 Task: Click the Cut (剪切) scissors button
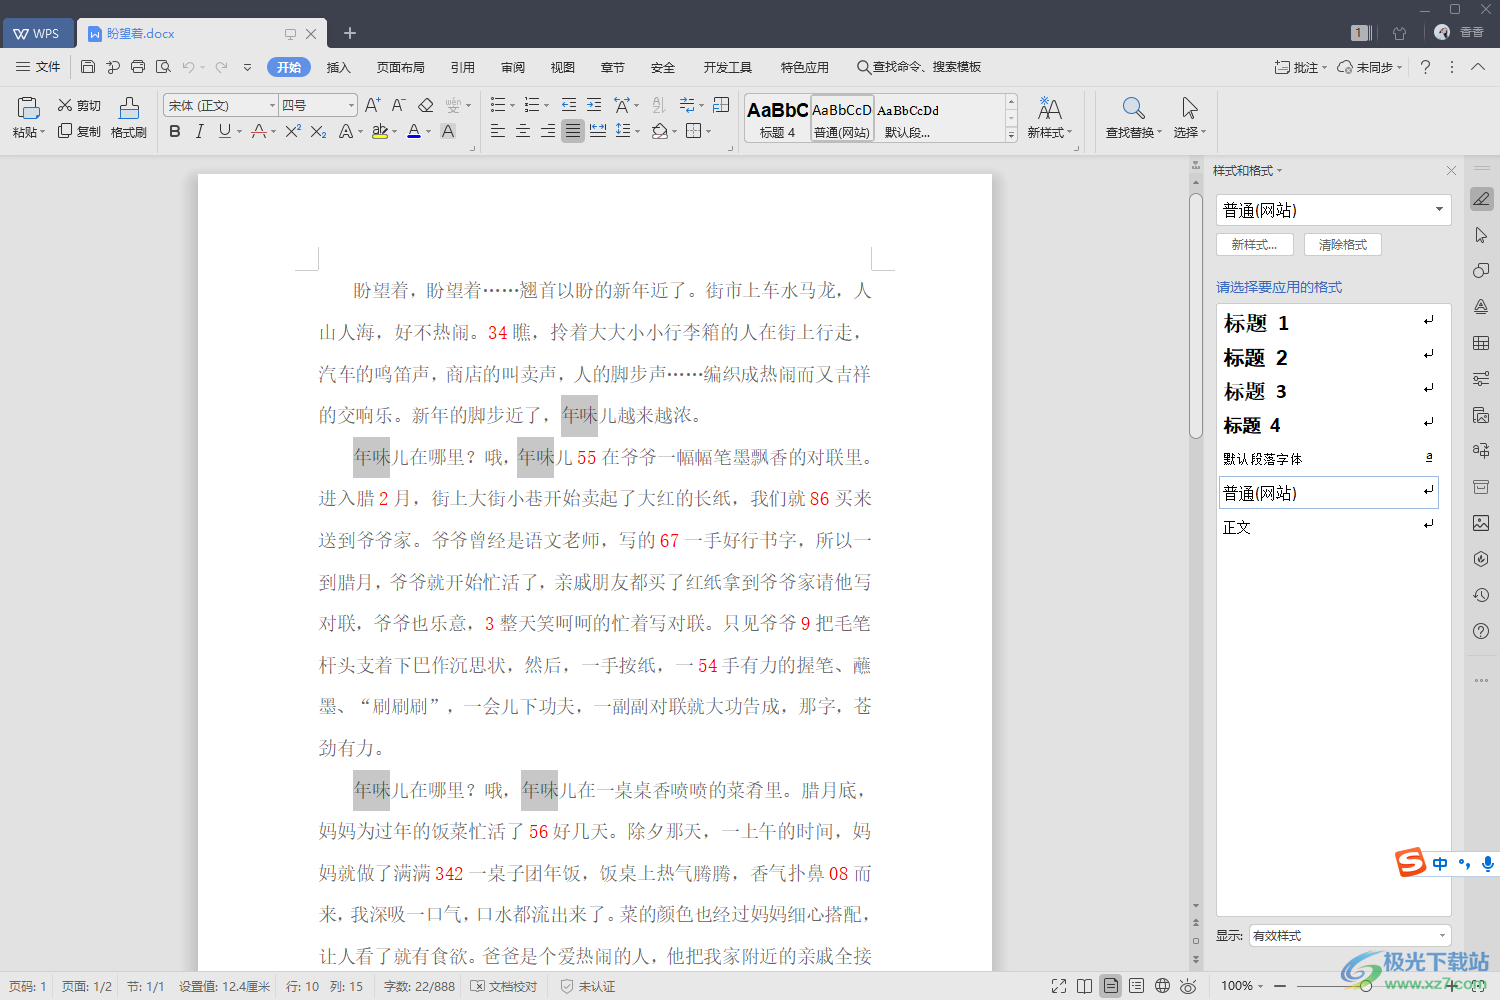pyautogui.click(x=79, y=105)
